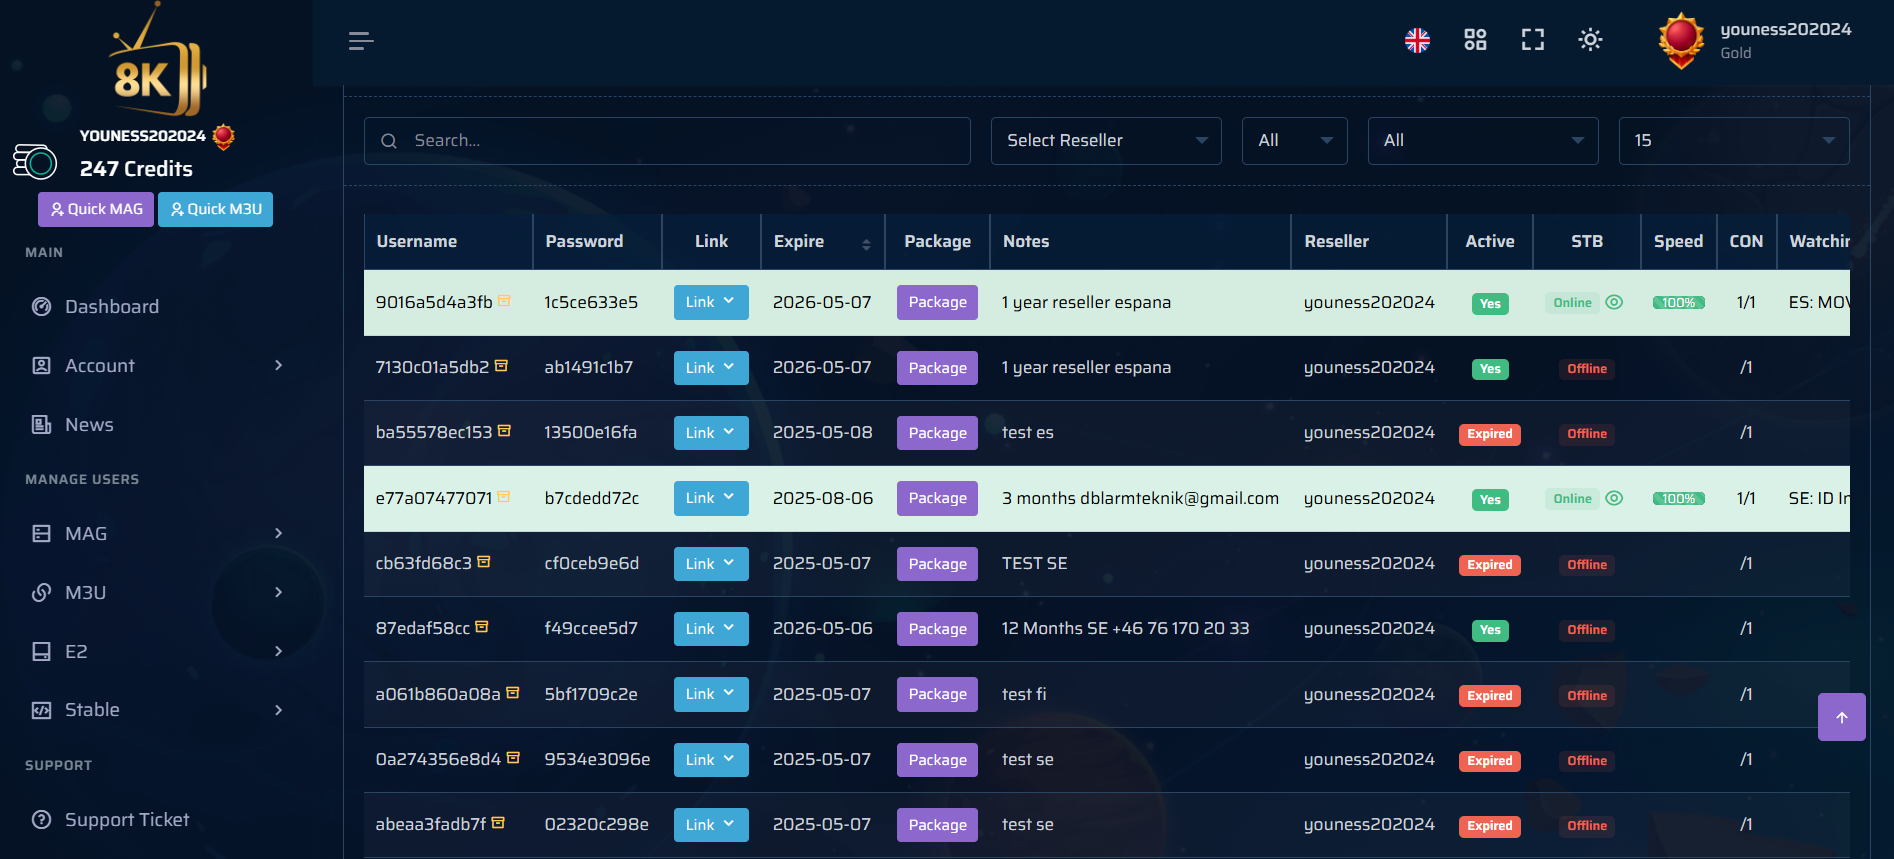The height and width of the screenshot is (859, 1894).
Task: Click the Package button for 7130c01a5db2
Action: click(937, 368)
